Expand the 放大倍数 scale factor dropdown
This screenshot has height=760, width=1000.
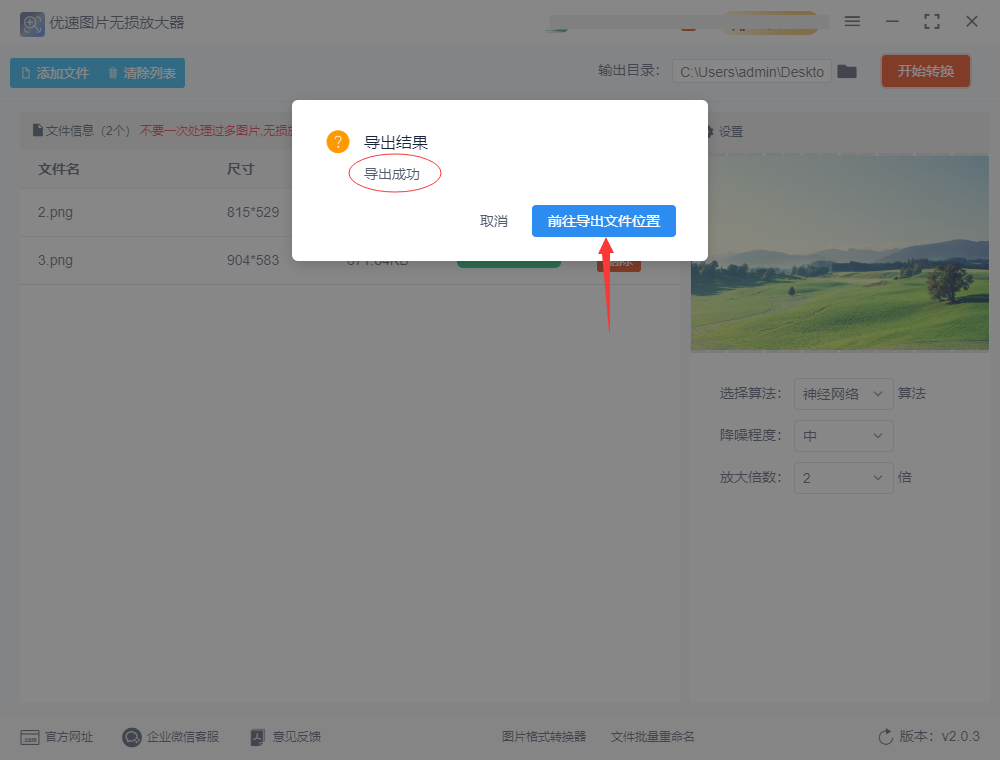[843, 478]
